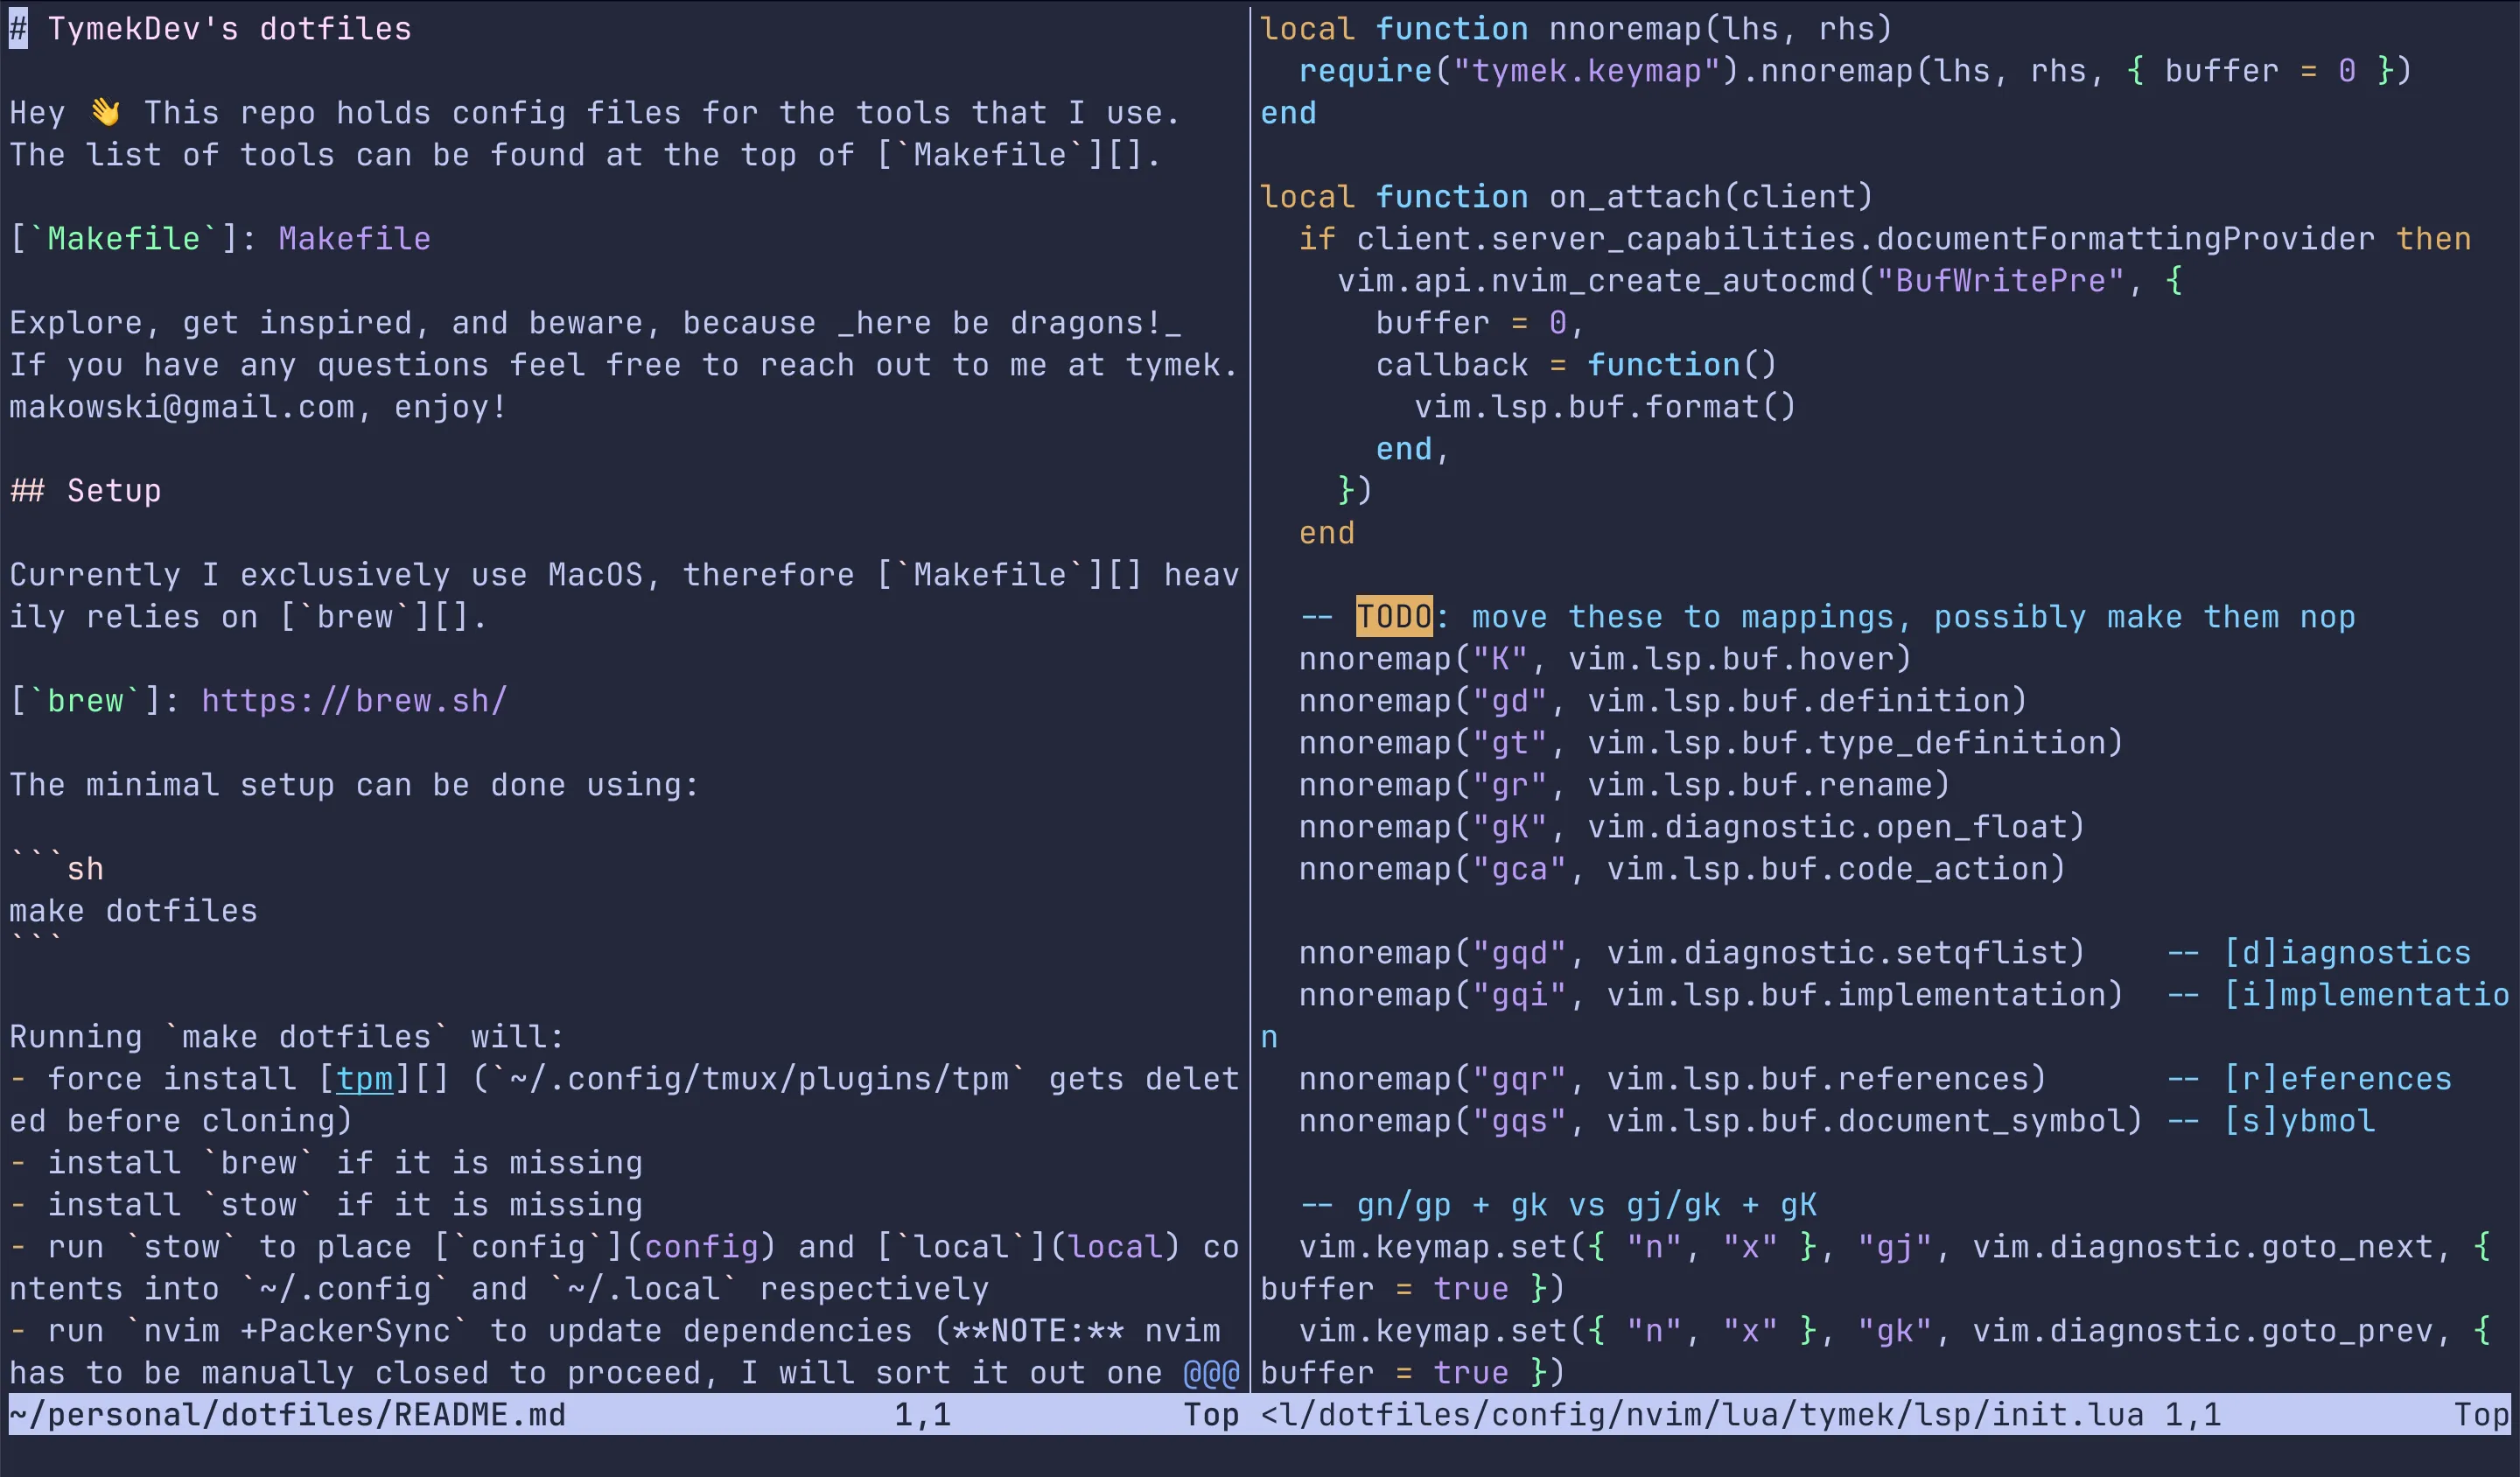Click "local function on_attach(client)" line
This screenshot has height=1477, width=2520.
1566,196
